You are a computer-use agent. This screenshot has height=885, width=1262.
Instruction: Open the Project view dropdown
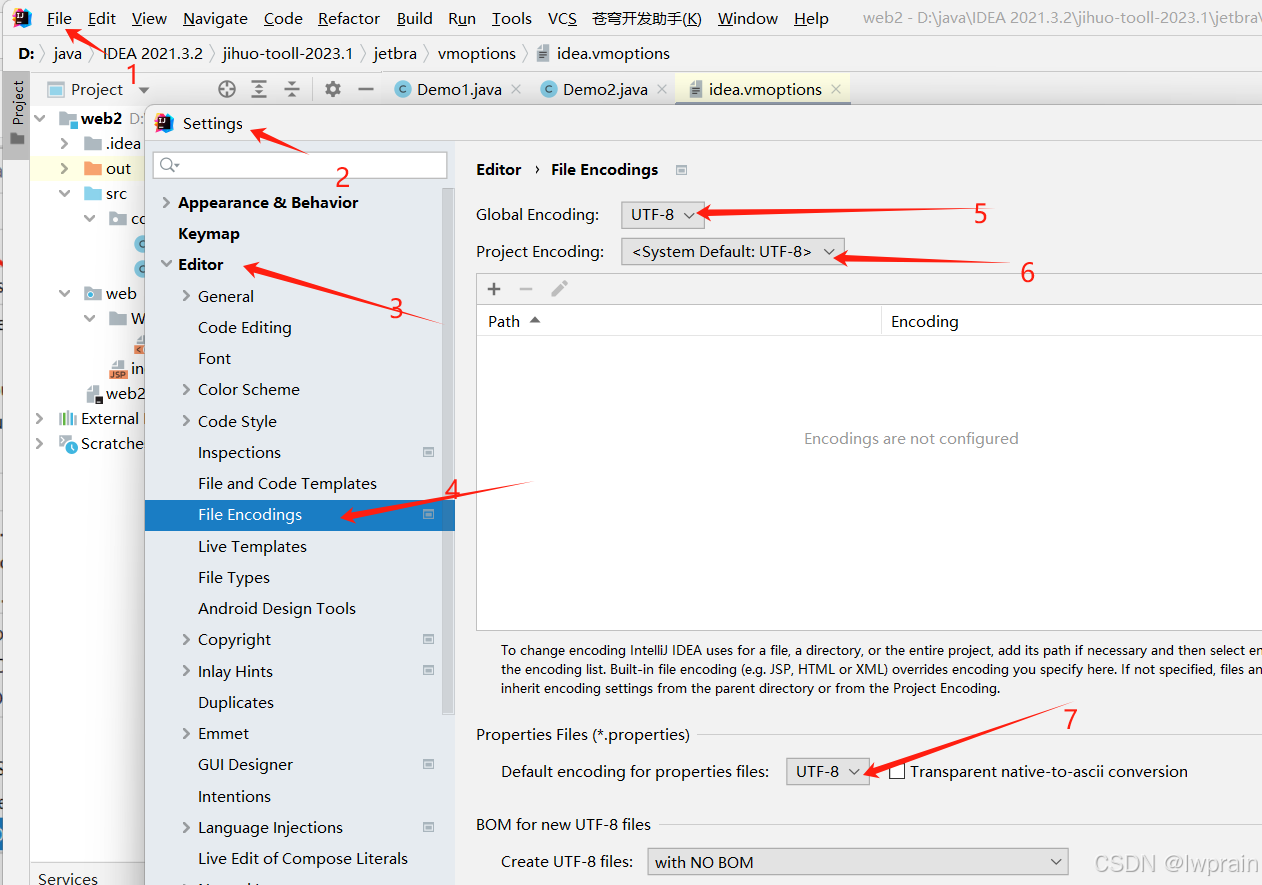click(144, 90)
